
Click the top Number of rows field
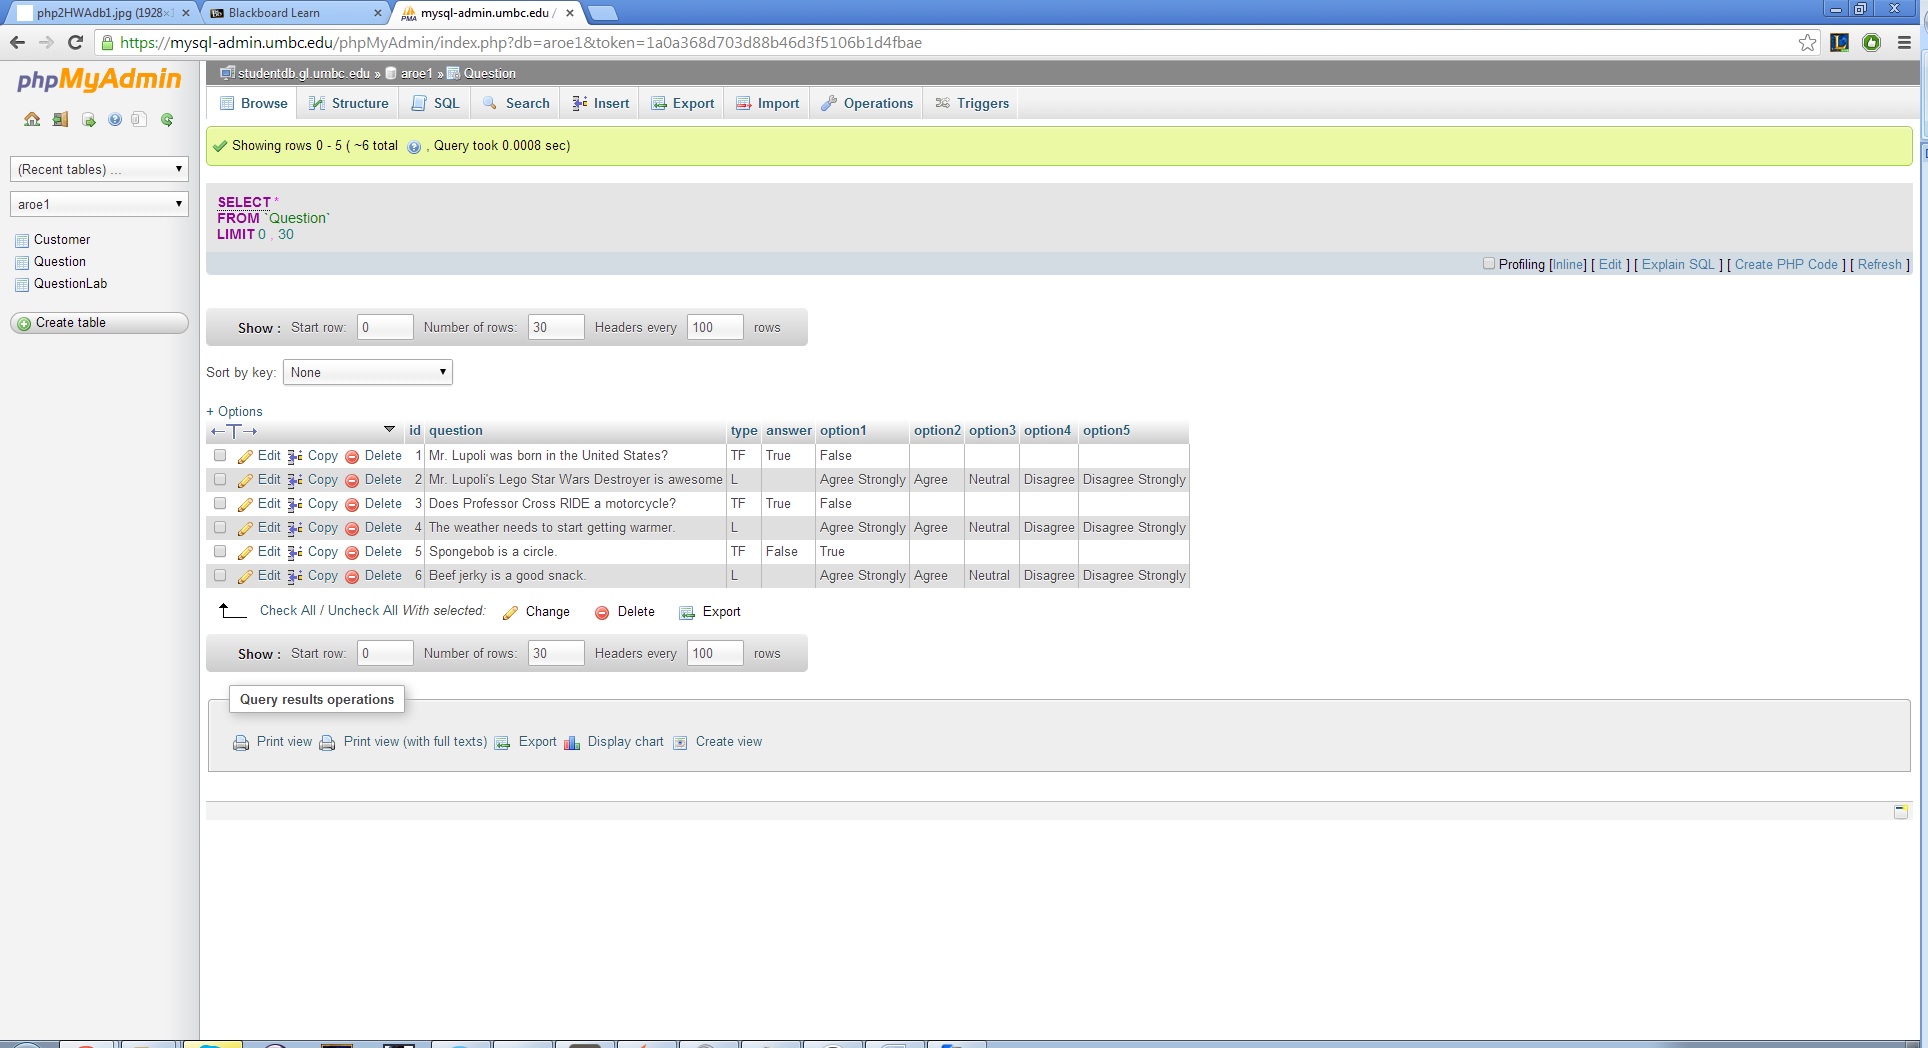point(555,327)
